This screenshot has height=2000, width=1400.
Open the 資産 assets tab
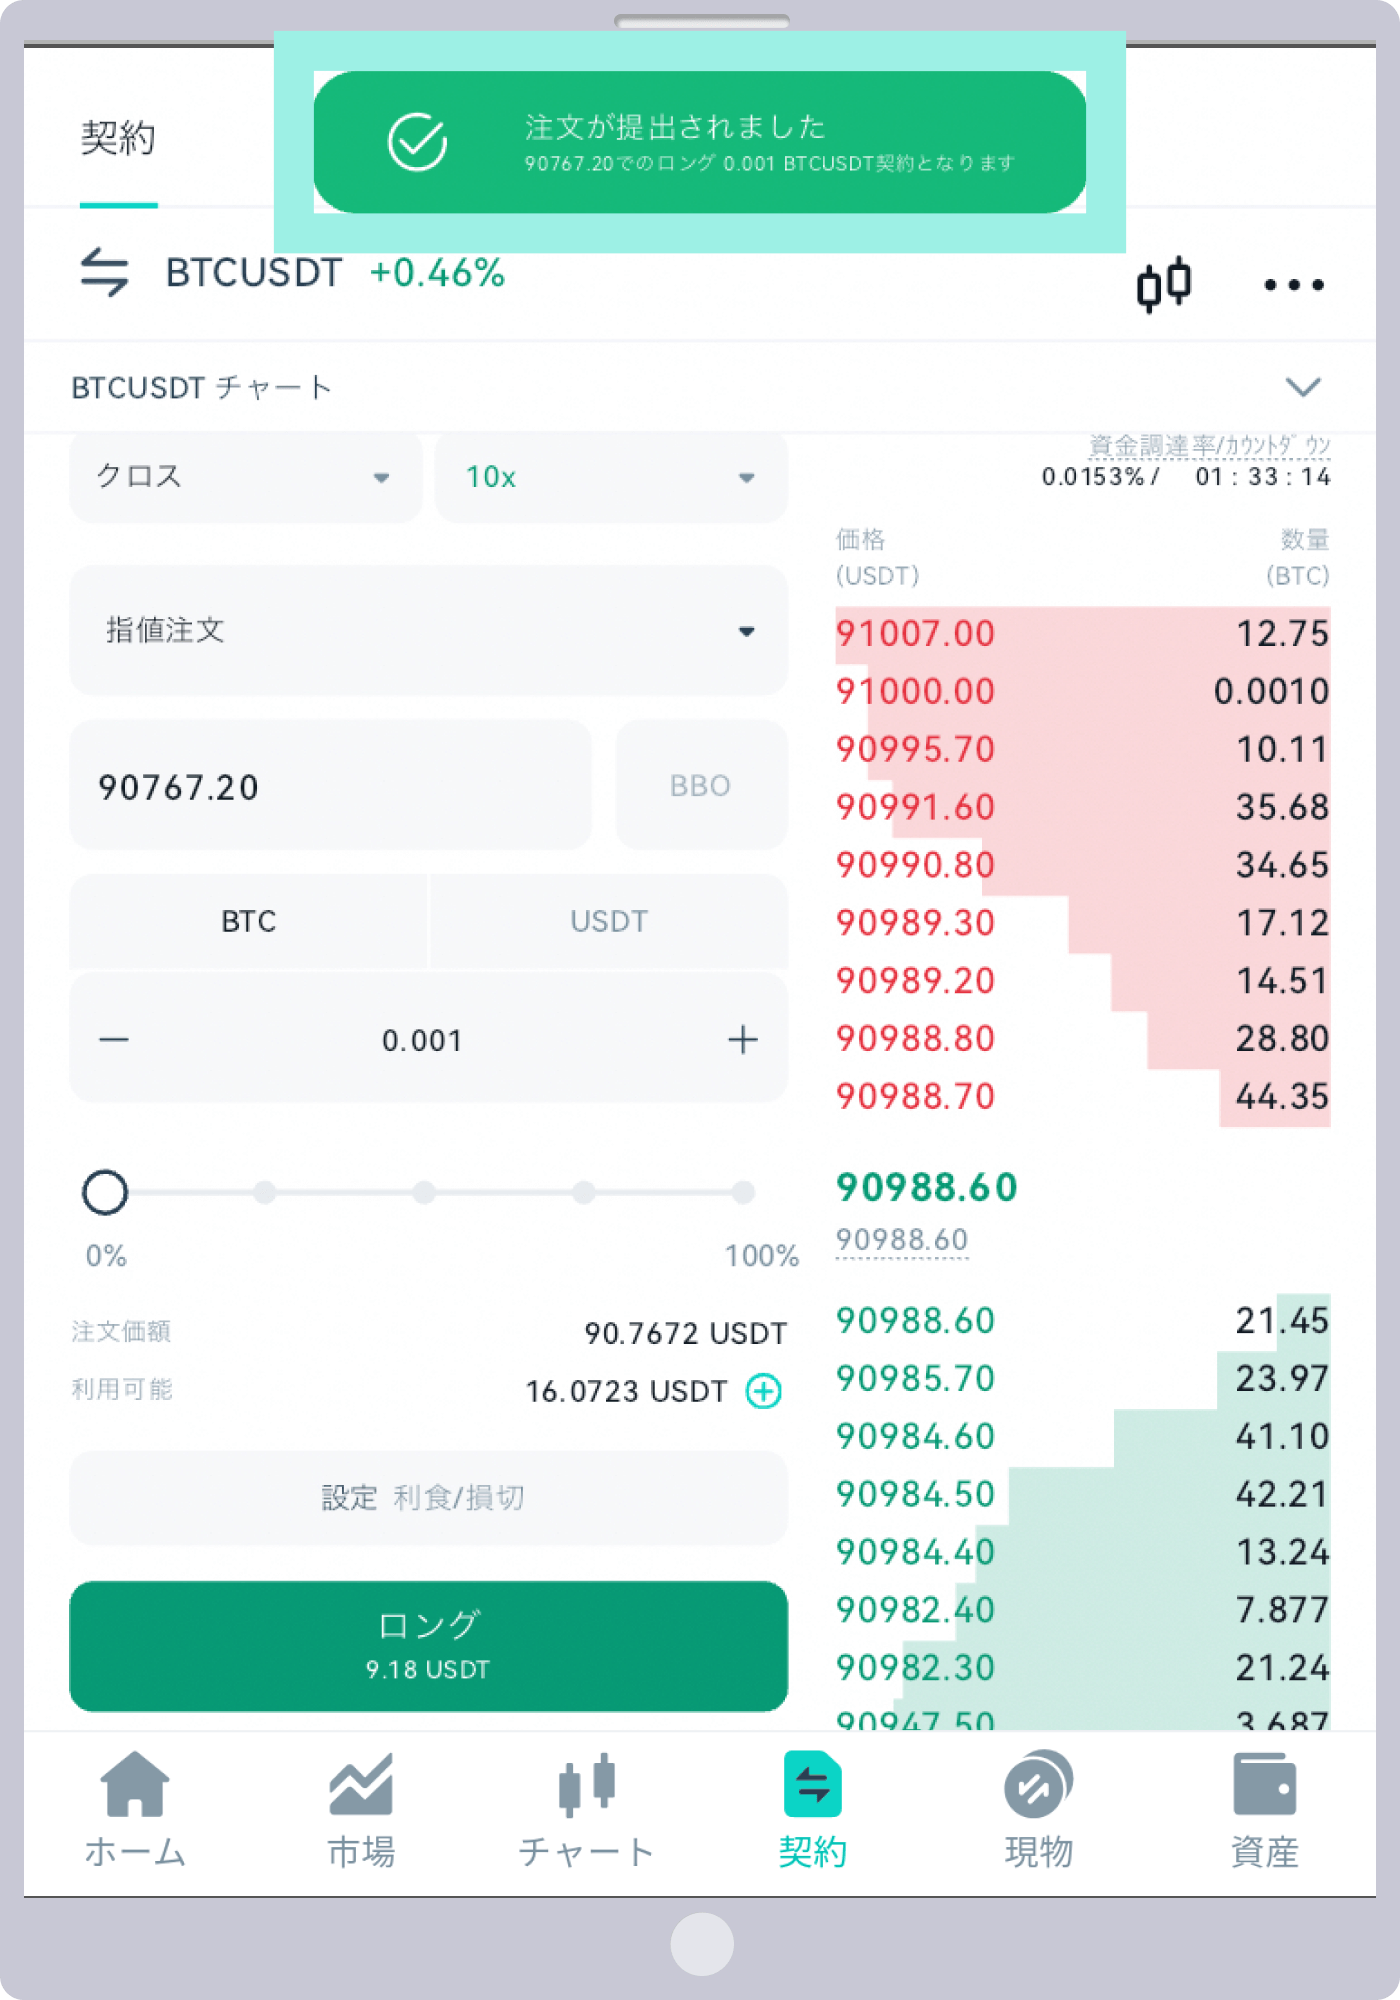pos(1264,1810)
